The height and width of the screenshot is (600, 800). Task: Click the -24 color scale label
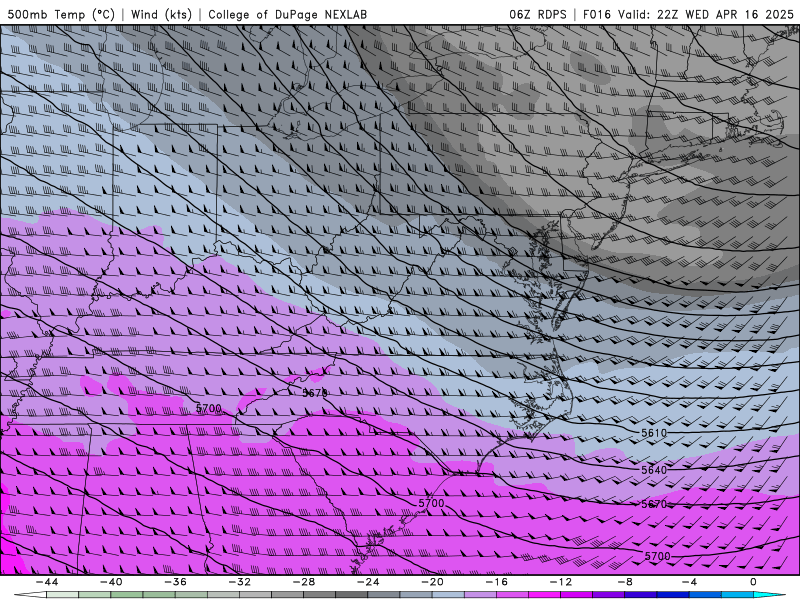(x=368, y=582)
